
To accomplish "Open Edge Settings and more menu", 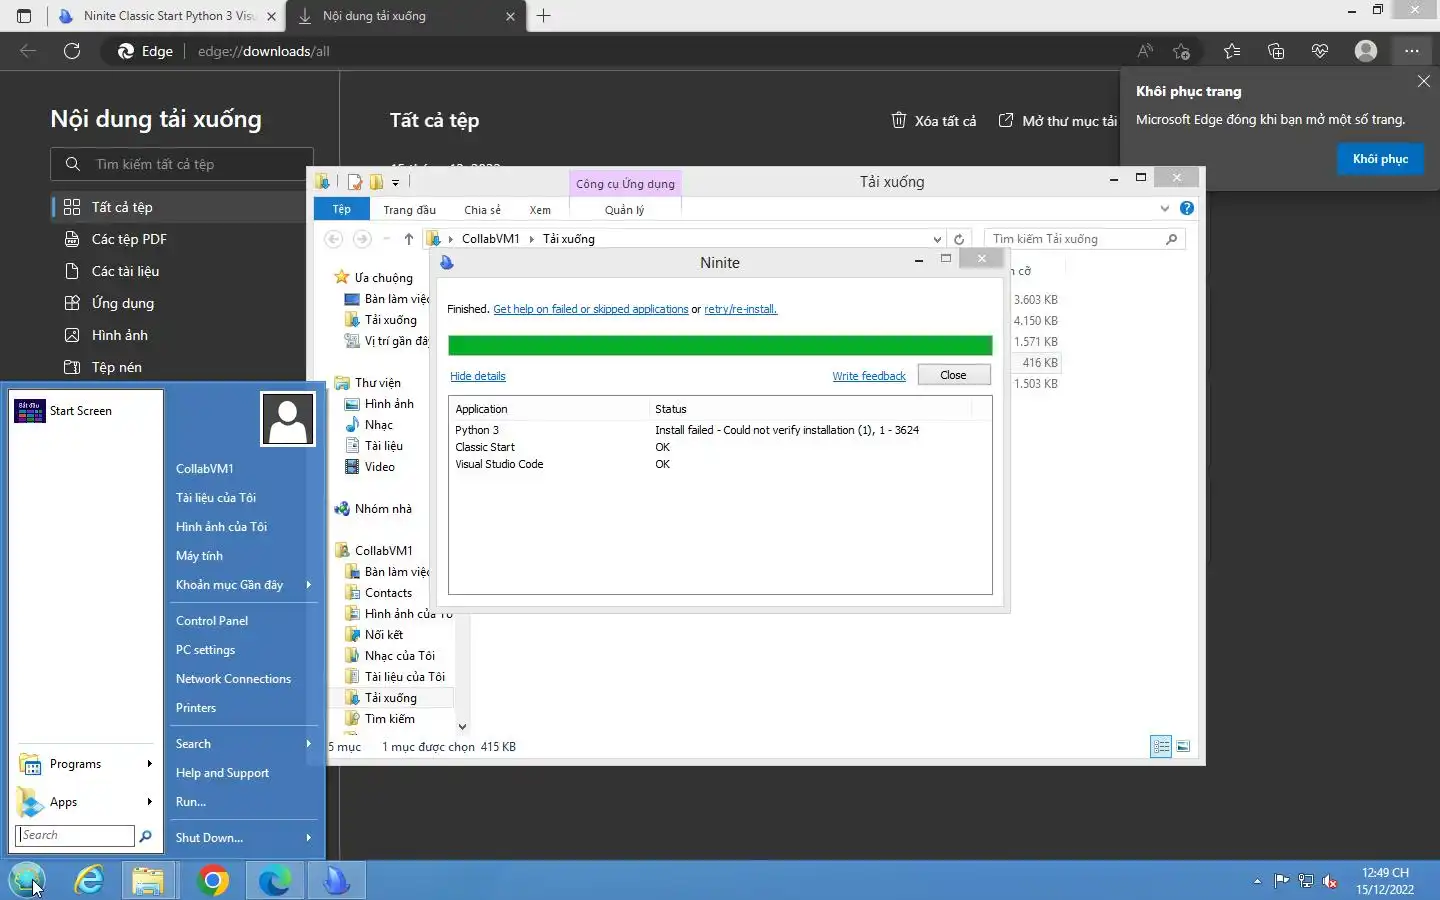I will tap(1411, 51).
